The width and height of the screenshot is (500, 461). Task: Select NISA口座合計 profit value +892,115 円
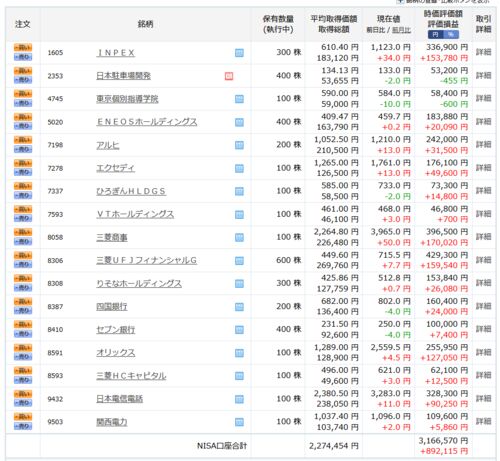pyautogui.click(x=444, y=451)
